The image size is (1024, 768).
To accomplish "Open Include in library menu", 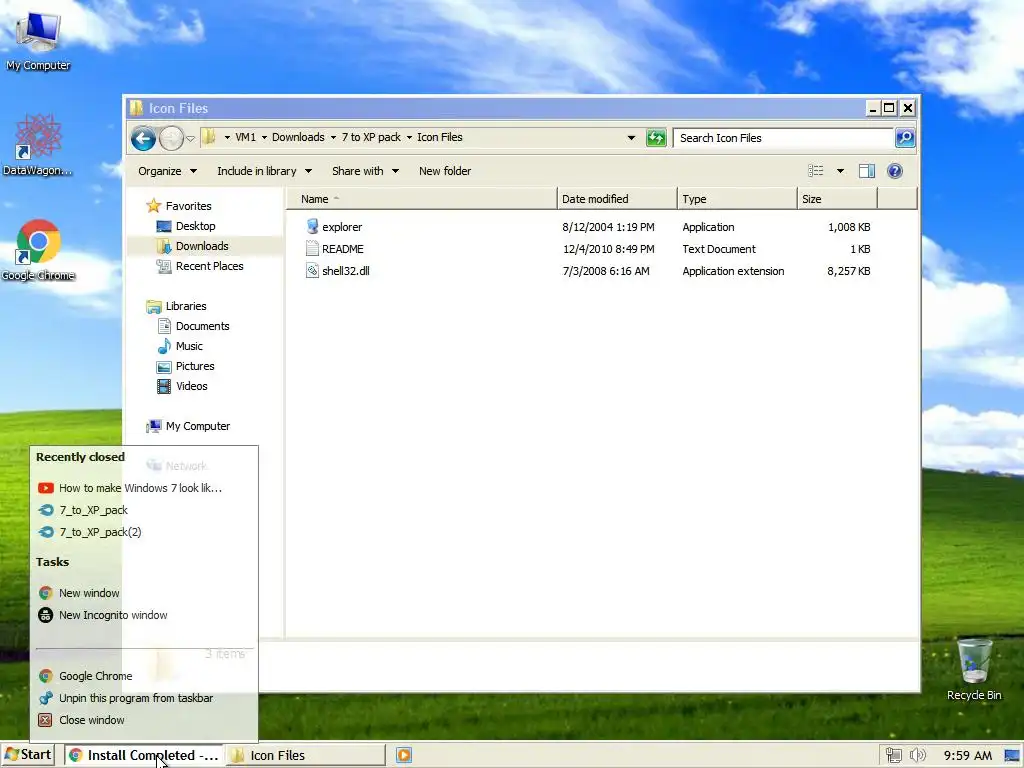I will (x=264, y=171).
